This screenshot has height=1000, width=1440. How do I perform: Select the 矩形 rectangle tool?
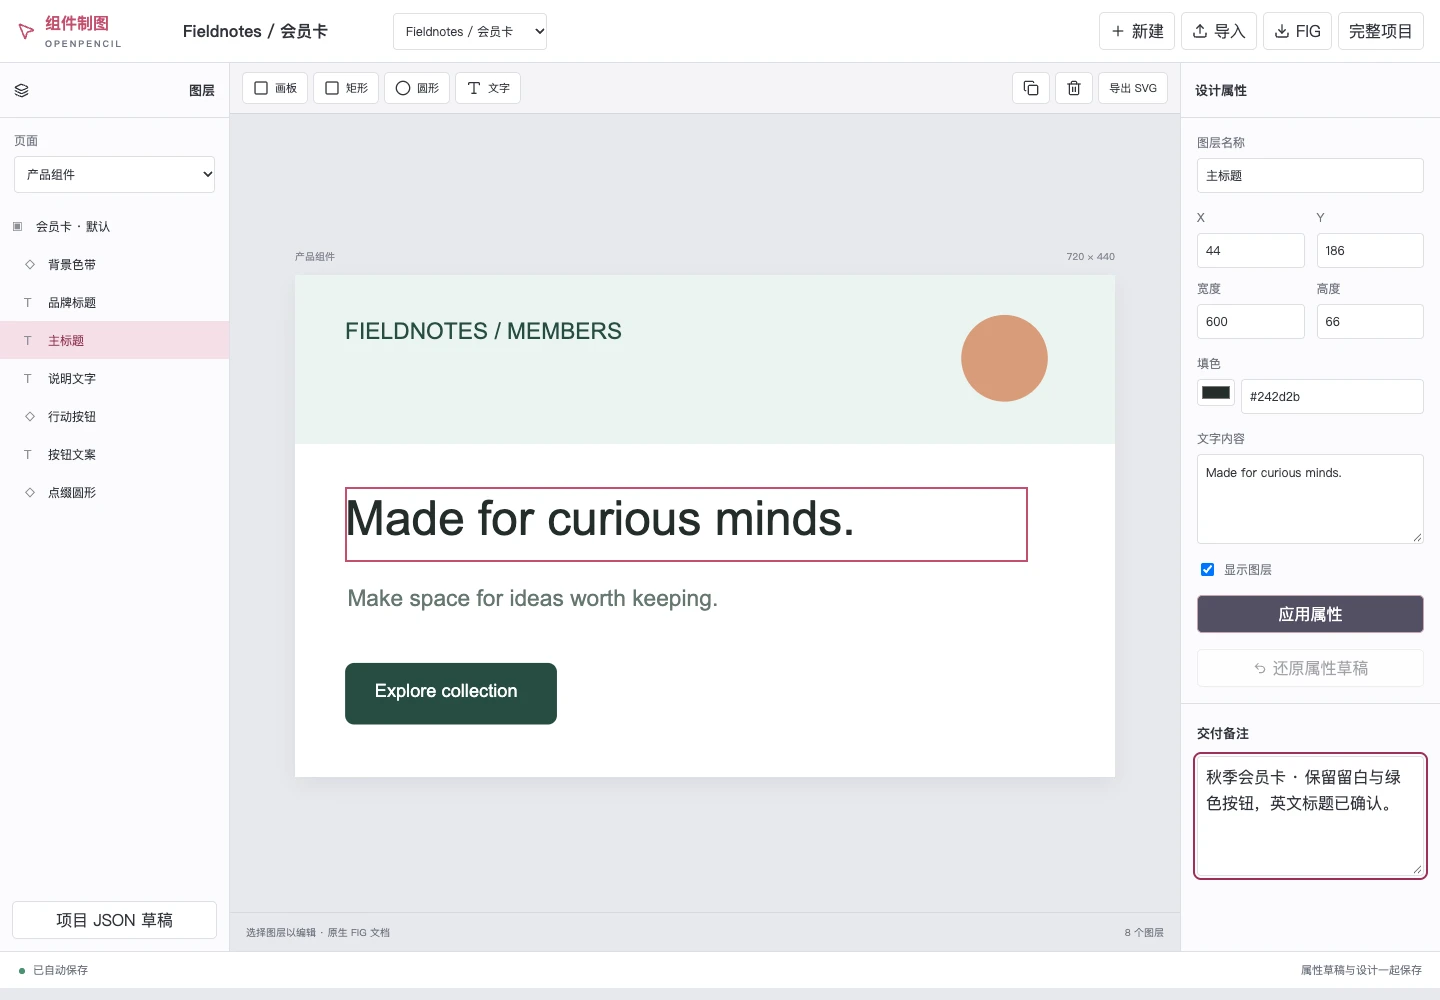[346, 88]
